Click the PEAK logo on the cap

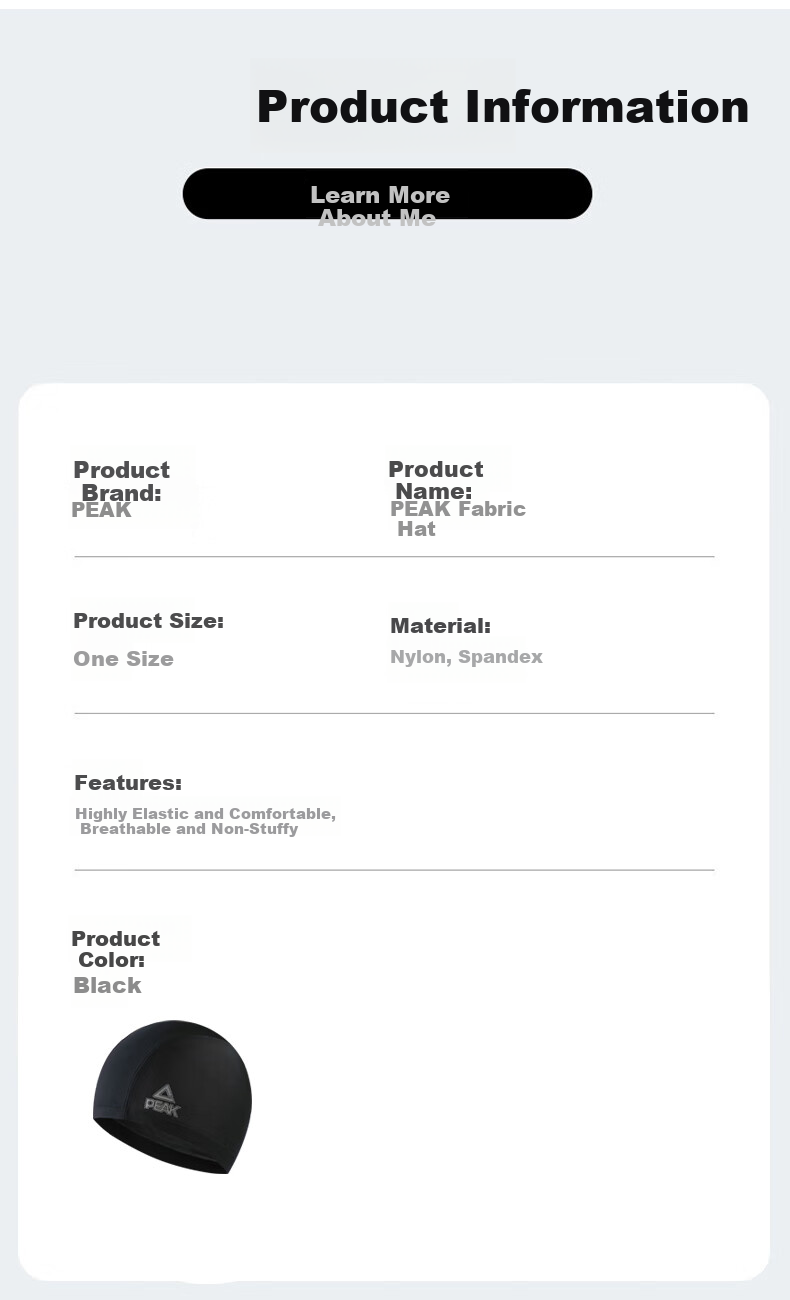(x=162, y=1100)
